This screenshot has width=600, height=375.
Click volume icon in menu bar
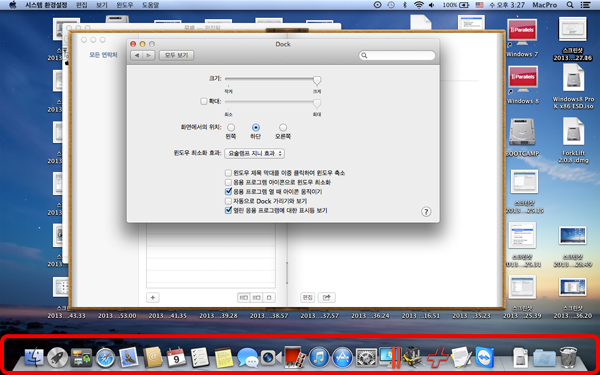coord(432,5)
